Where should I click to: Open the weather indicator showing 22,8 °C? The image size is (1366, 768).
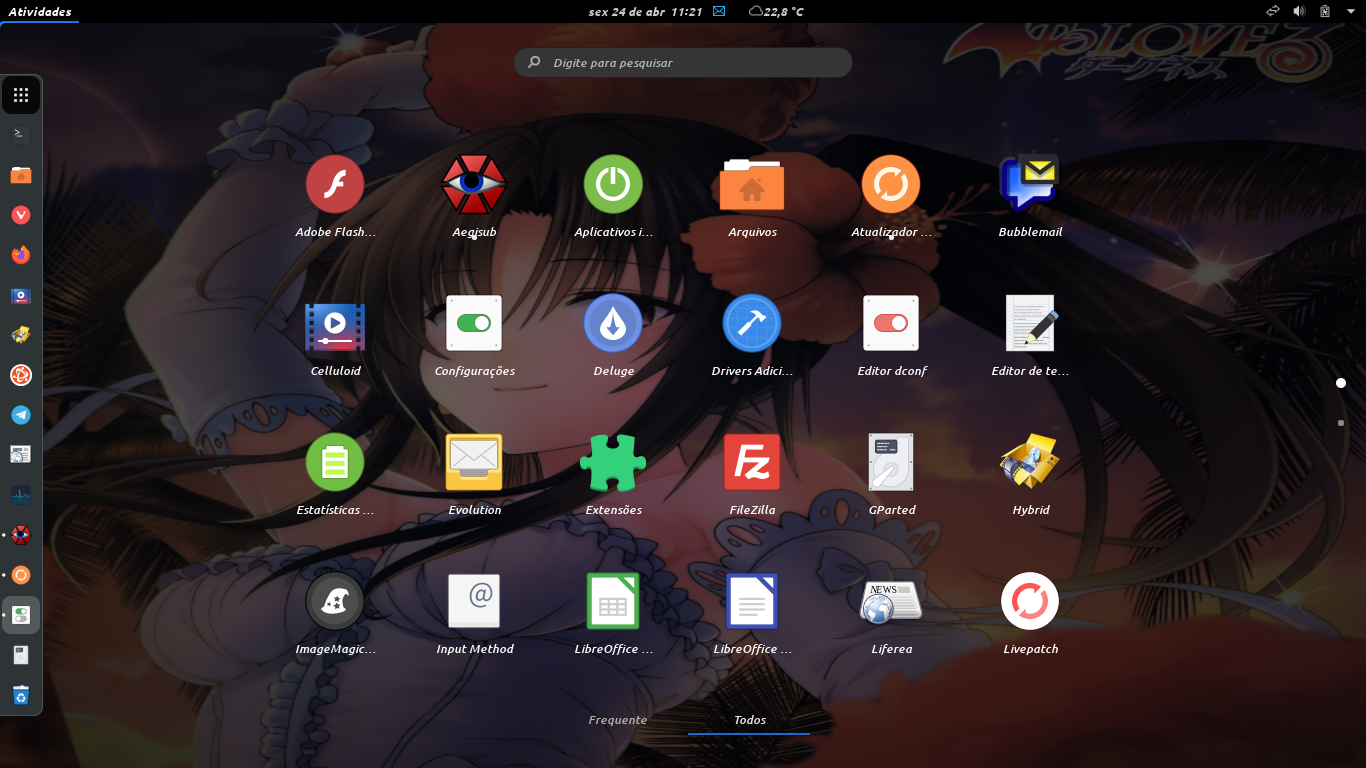[x=776, y=12]
